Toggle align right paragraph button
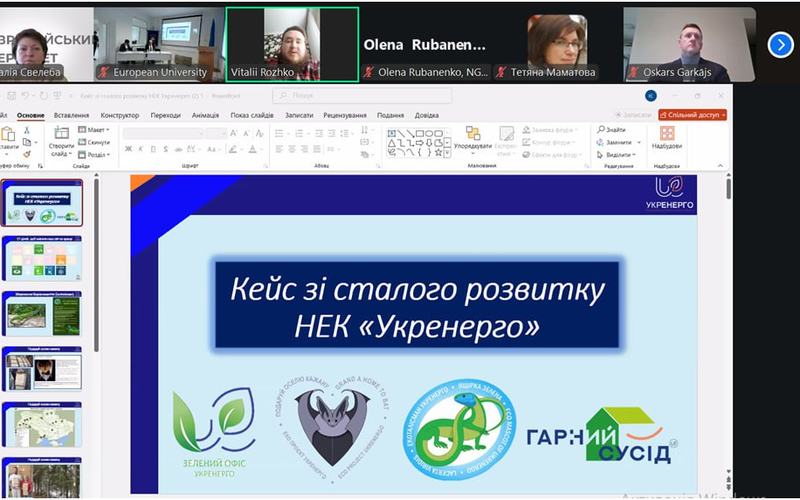This screenshot has width=800, height=500. click(305, 149)
